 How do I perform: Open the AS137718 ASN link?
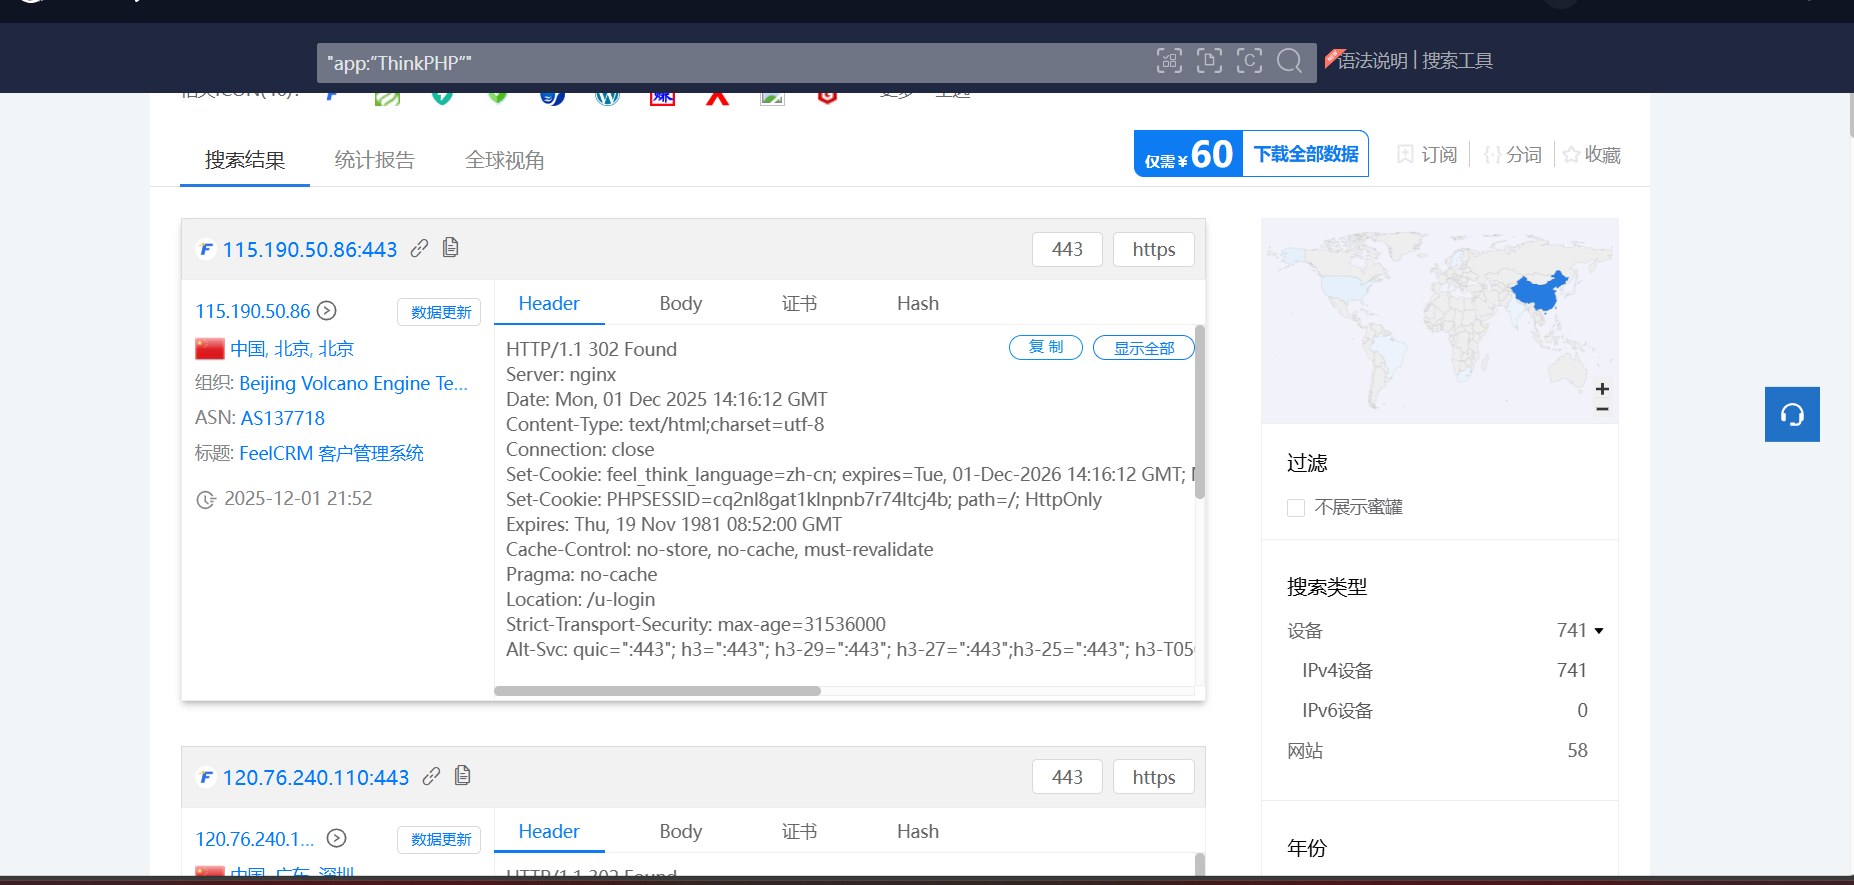[x=283, y=418]
